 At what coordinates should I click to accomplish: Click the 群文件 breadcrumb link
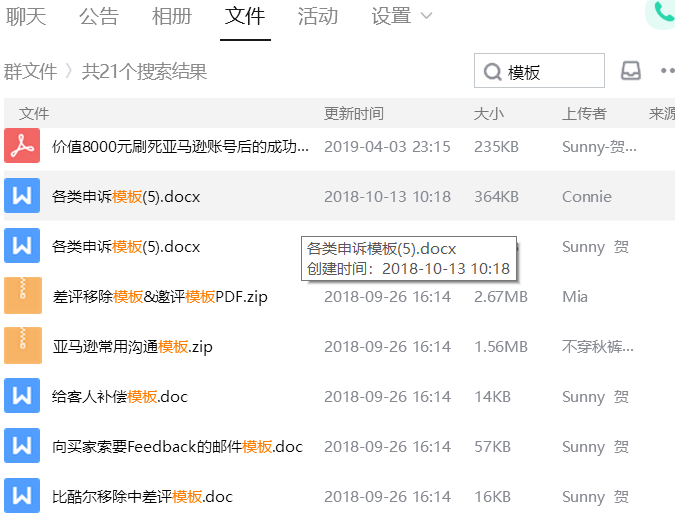pos(30,71)
